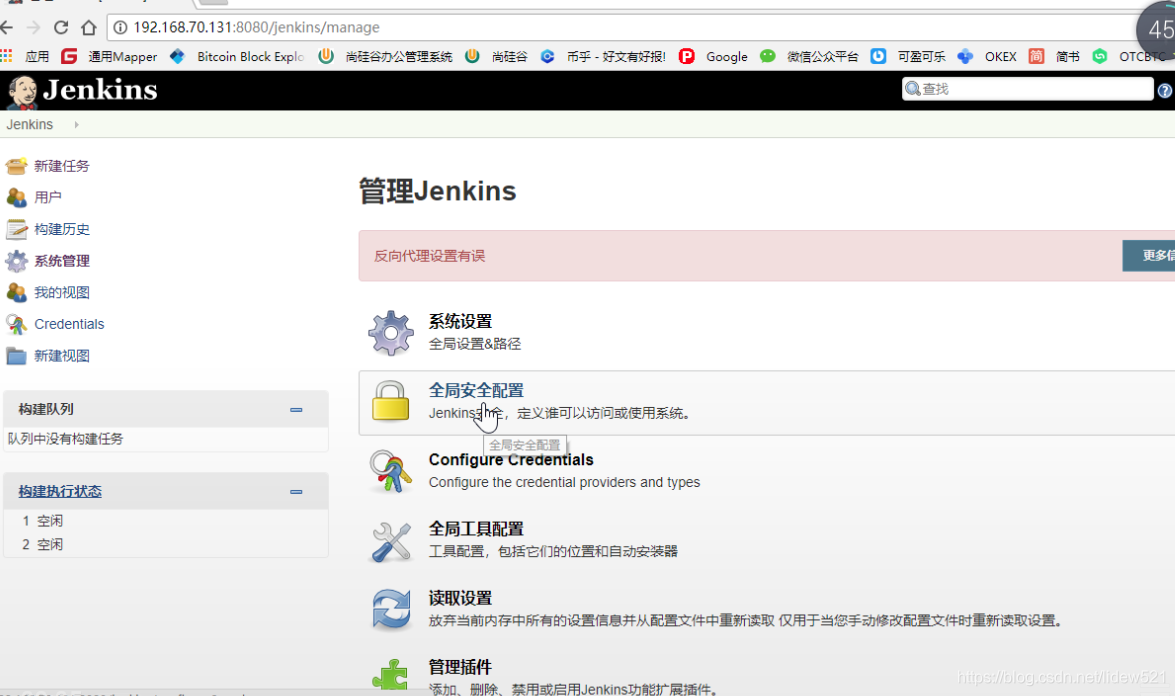
Task: Click the Jenkins butler logo icon
Action: (22, 92)
